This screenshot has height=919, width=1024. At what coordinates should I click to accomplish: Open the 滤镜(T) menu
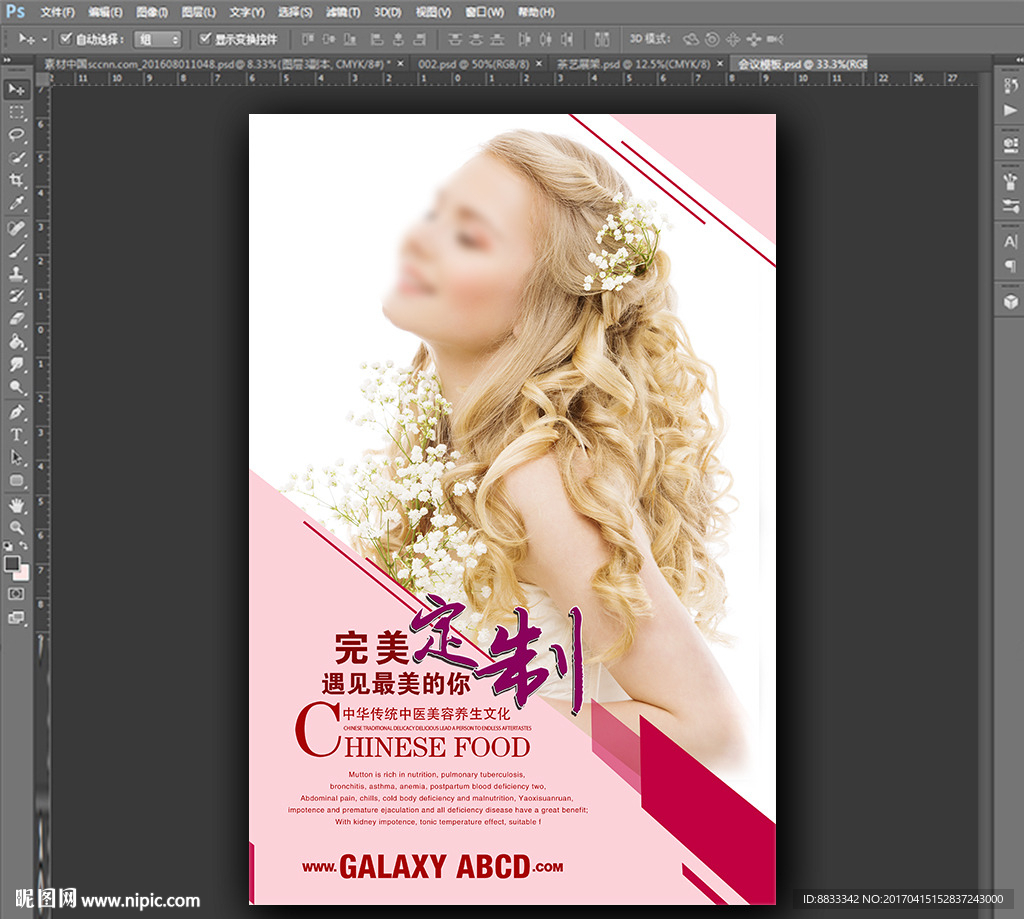[x=343, y=12]
